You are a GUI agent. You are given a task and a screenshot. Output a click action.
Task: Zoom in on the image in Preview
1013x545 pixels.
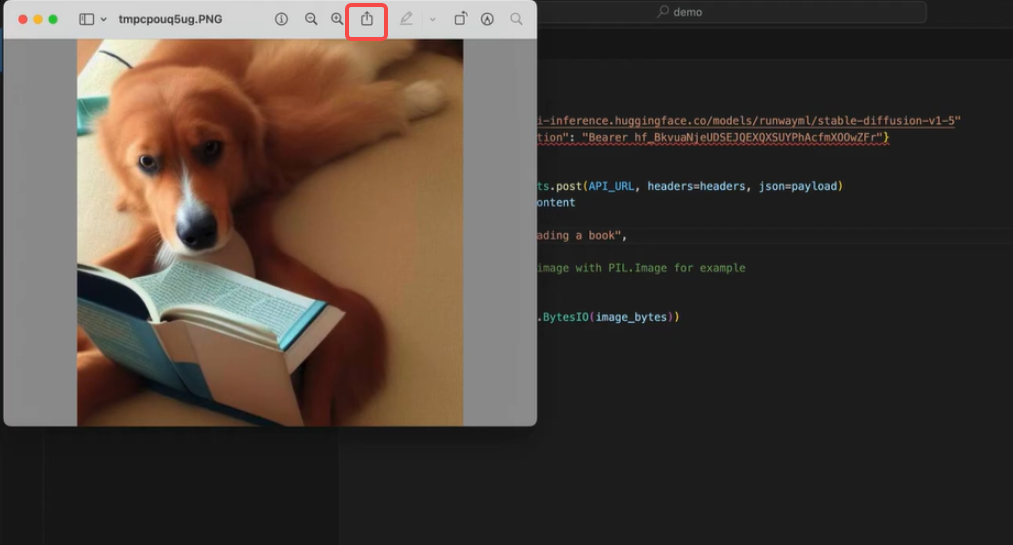point(337,19)
